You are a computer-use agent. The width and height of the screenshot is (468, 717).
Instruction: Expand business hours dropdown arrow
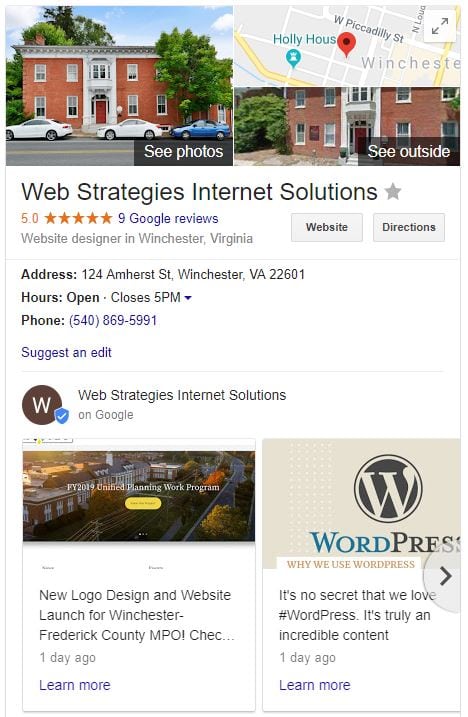click(188, 298)
